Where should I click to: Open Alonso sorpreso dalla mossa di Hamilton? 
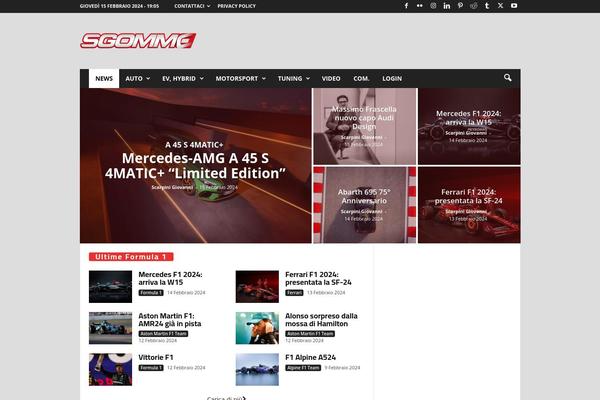(321, 320)
